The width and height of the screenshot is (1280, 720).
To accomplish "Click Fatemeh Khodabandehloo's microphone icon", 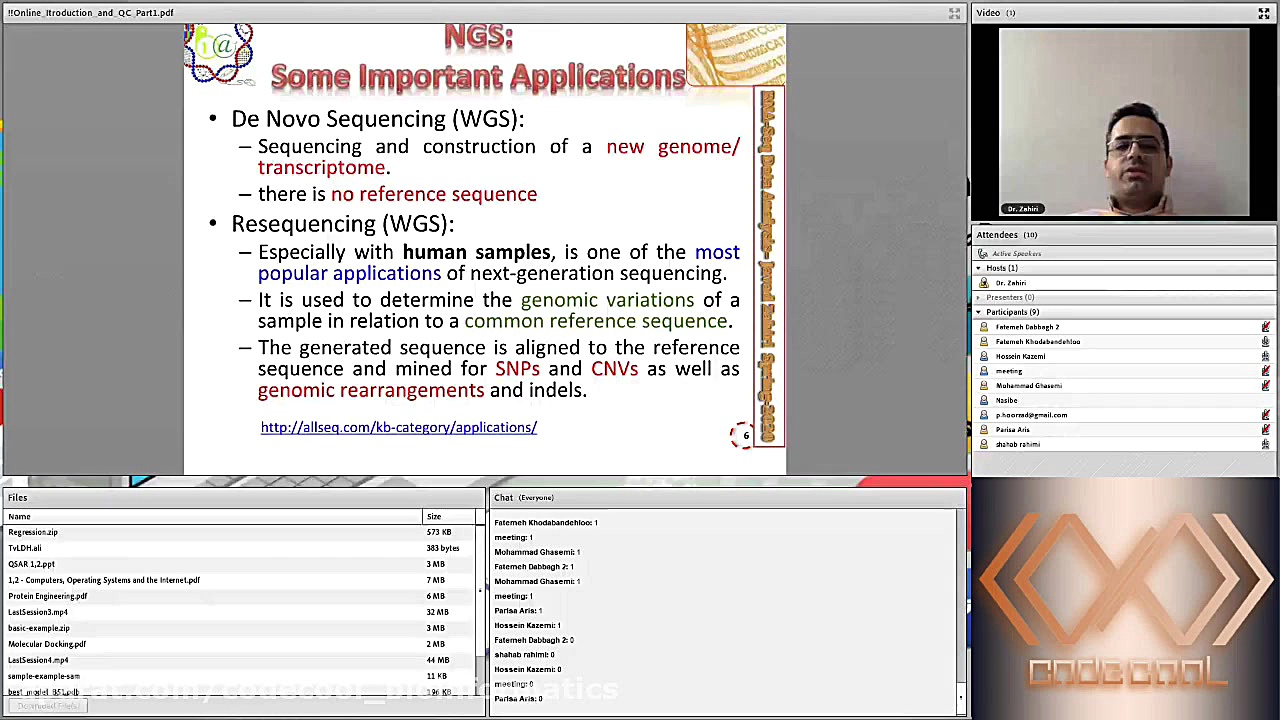I will pyautogui.click(x=1265, y=342).
